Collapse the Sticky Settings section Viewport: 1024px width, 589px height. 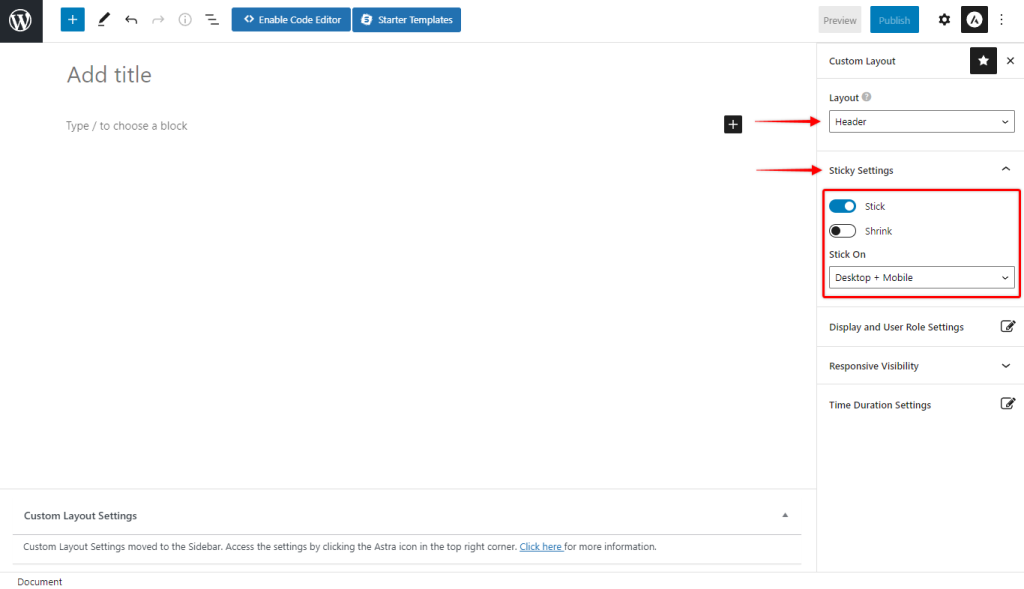[x=1006, y=170]
